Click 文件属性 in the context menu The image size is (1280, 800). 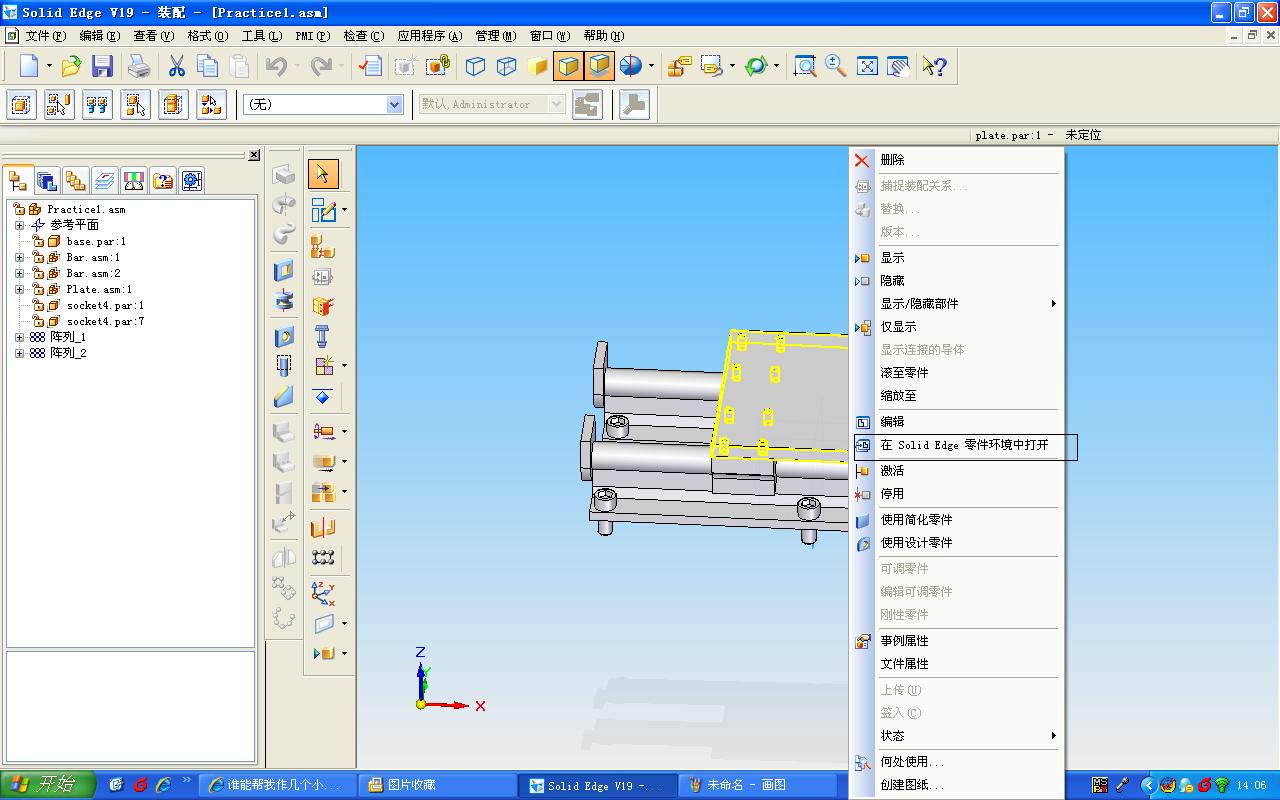[x=957, y=664]
